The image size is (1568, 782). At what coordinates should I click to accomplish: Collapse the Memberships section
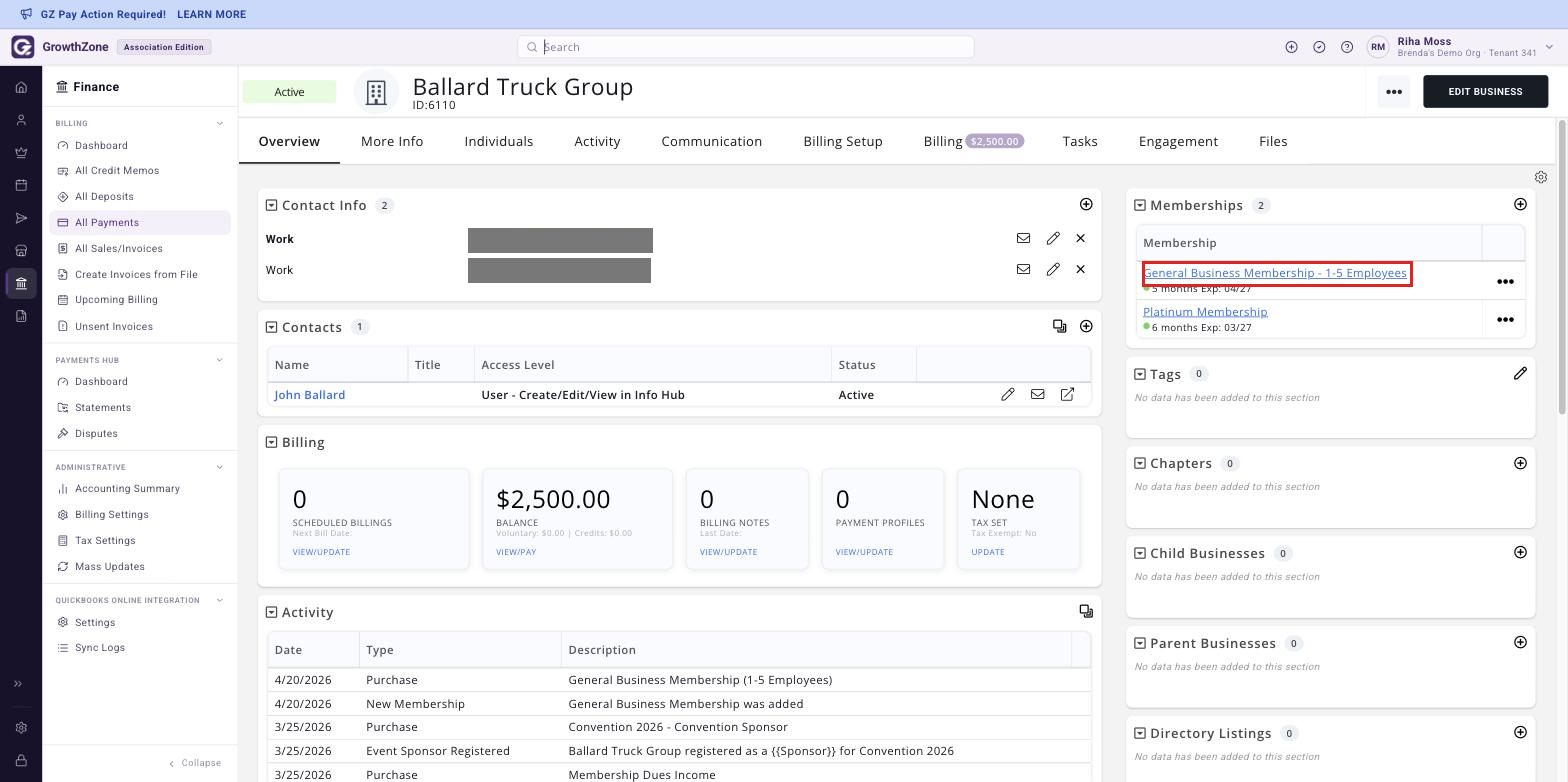click(1139, 205)
